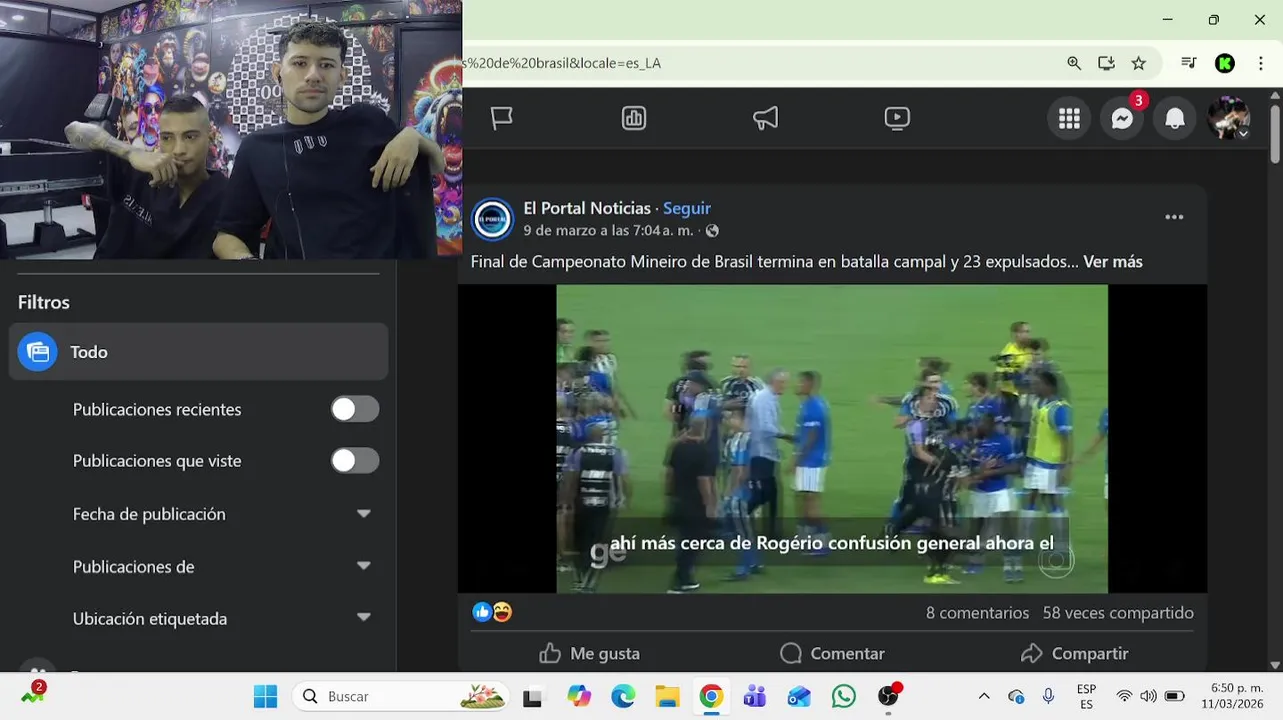The width and height of the screenshot is (1283, 720).
Task: Click the Windows Buscar search box
Action: [x=401, y=696]
